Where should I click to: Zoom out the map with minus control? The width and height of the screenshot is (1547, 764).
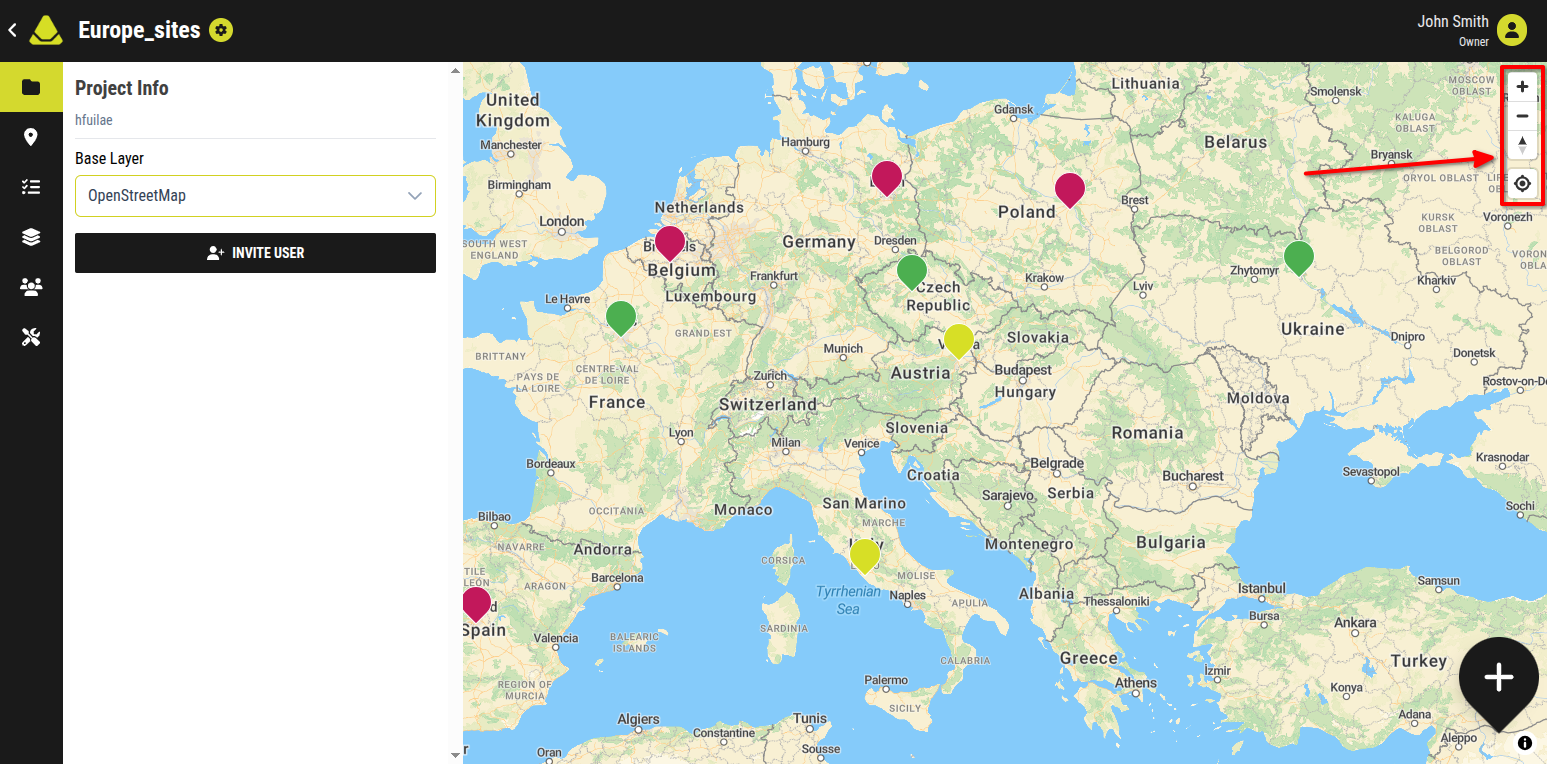1522,116
